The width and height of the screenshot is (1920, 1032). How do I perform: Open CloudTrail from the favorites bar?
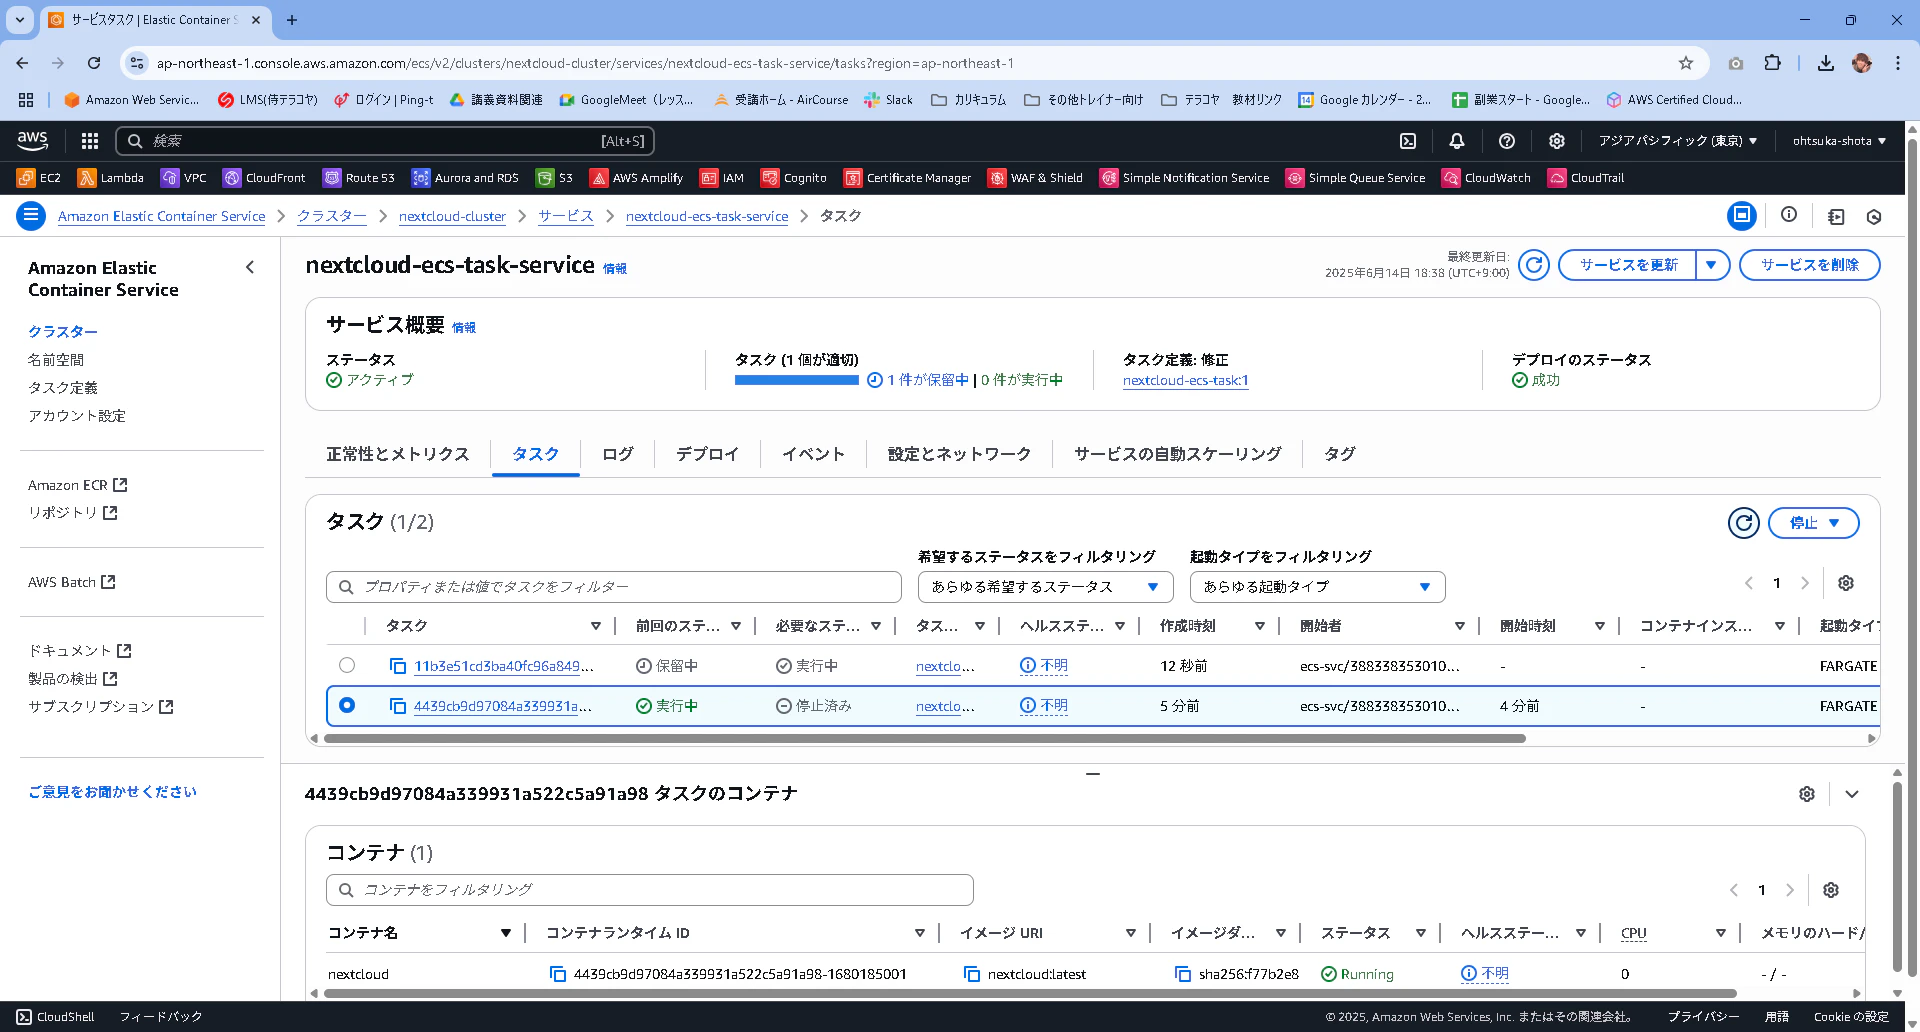[x=1586, y=178]
